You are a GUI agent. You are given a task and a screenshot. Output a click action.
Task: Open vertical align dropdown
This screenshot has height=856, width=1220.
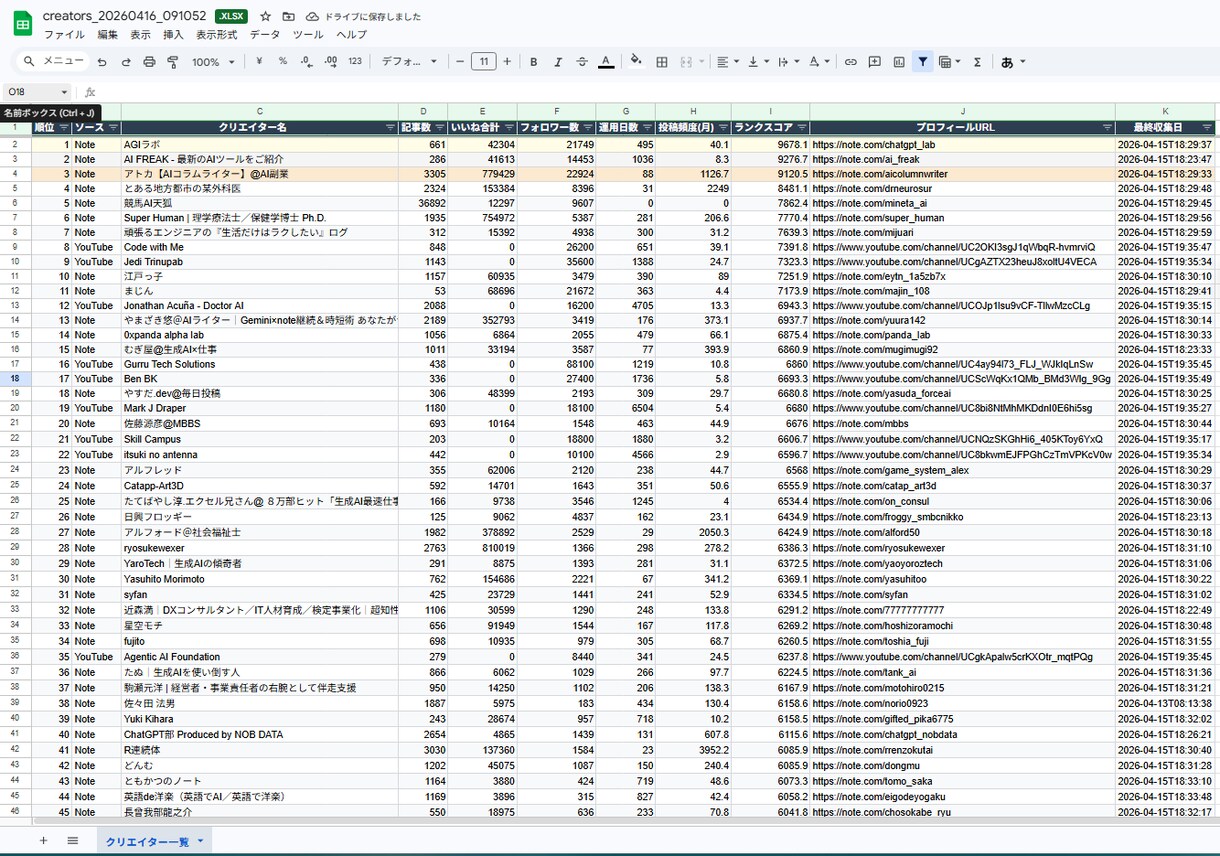click(x=757, y=62)
